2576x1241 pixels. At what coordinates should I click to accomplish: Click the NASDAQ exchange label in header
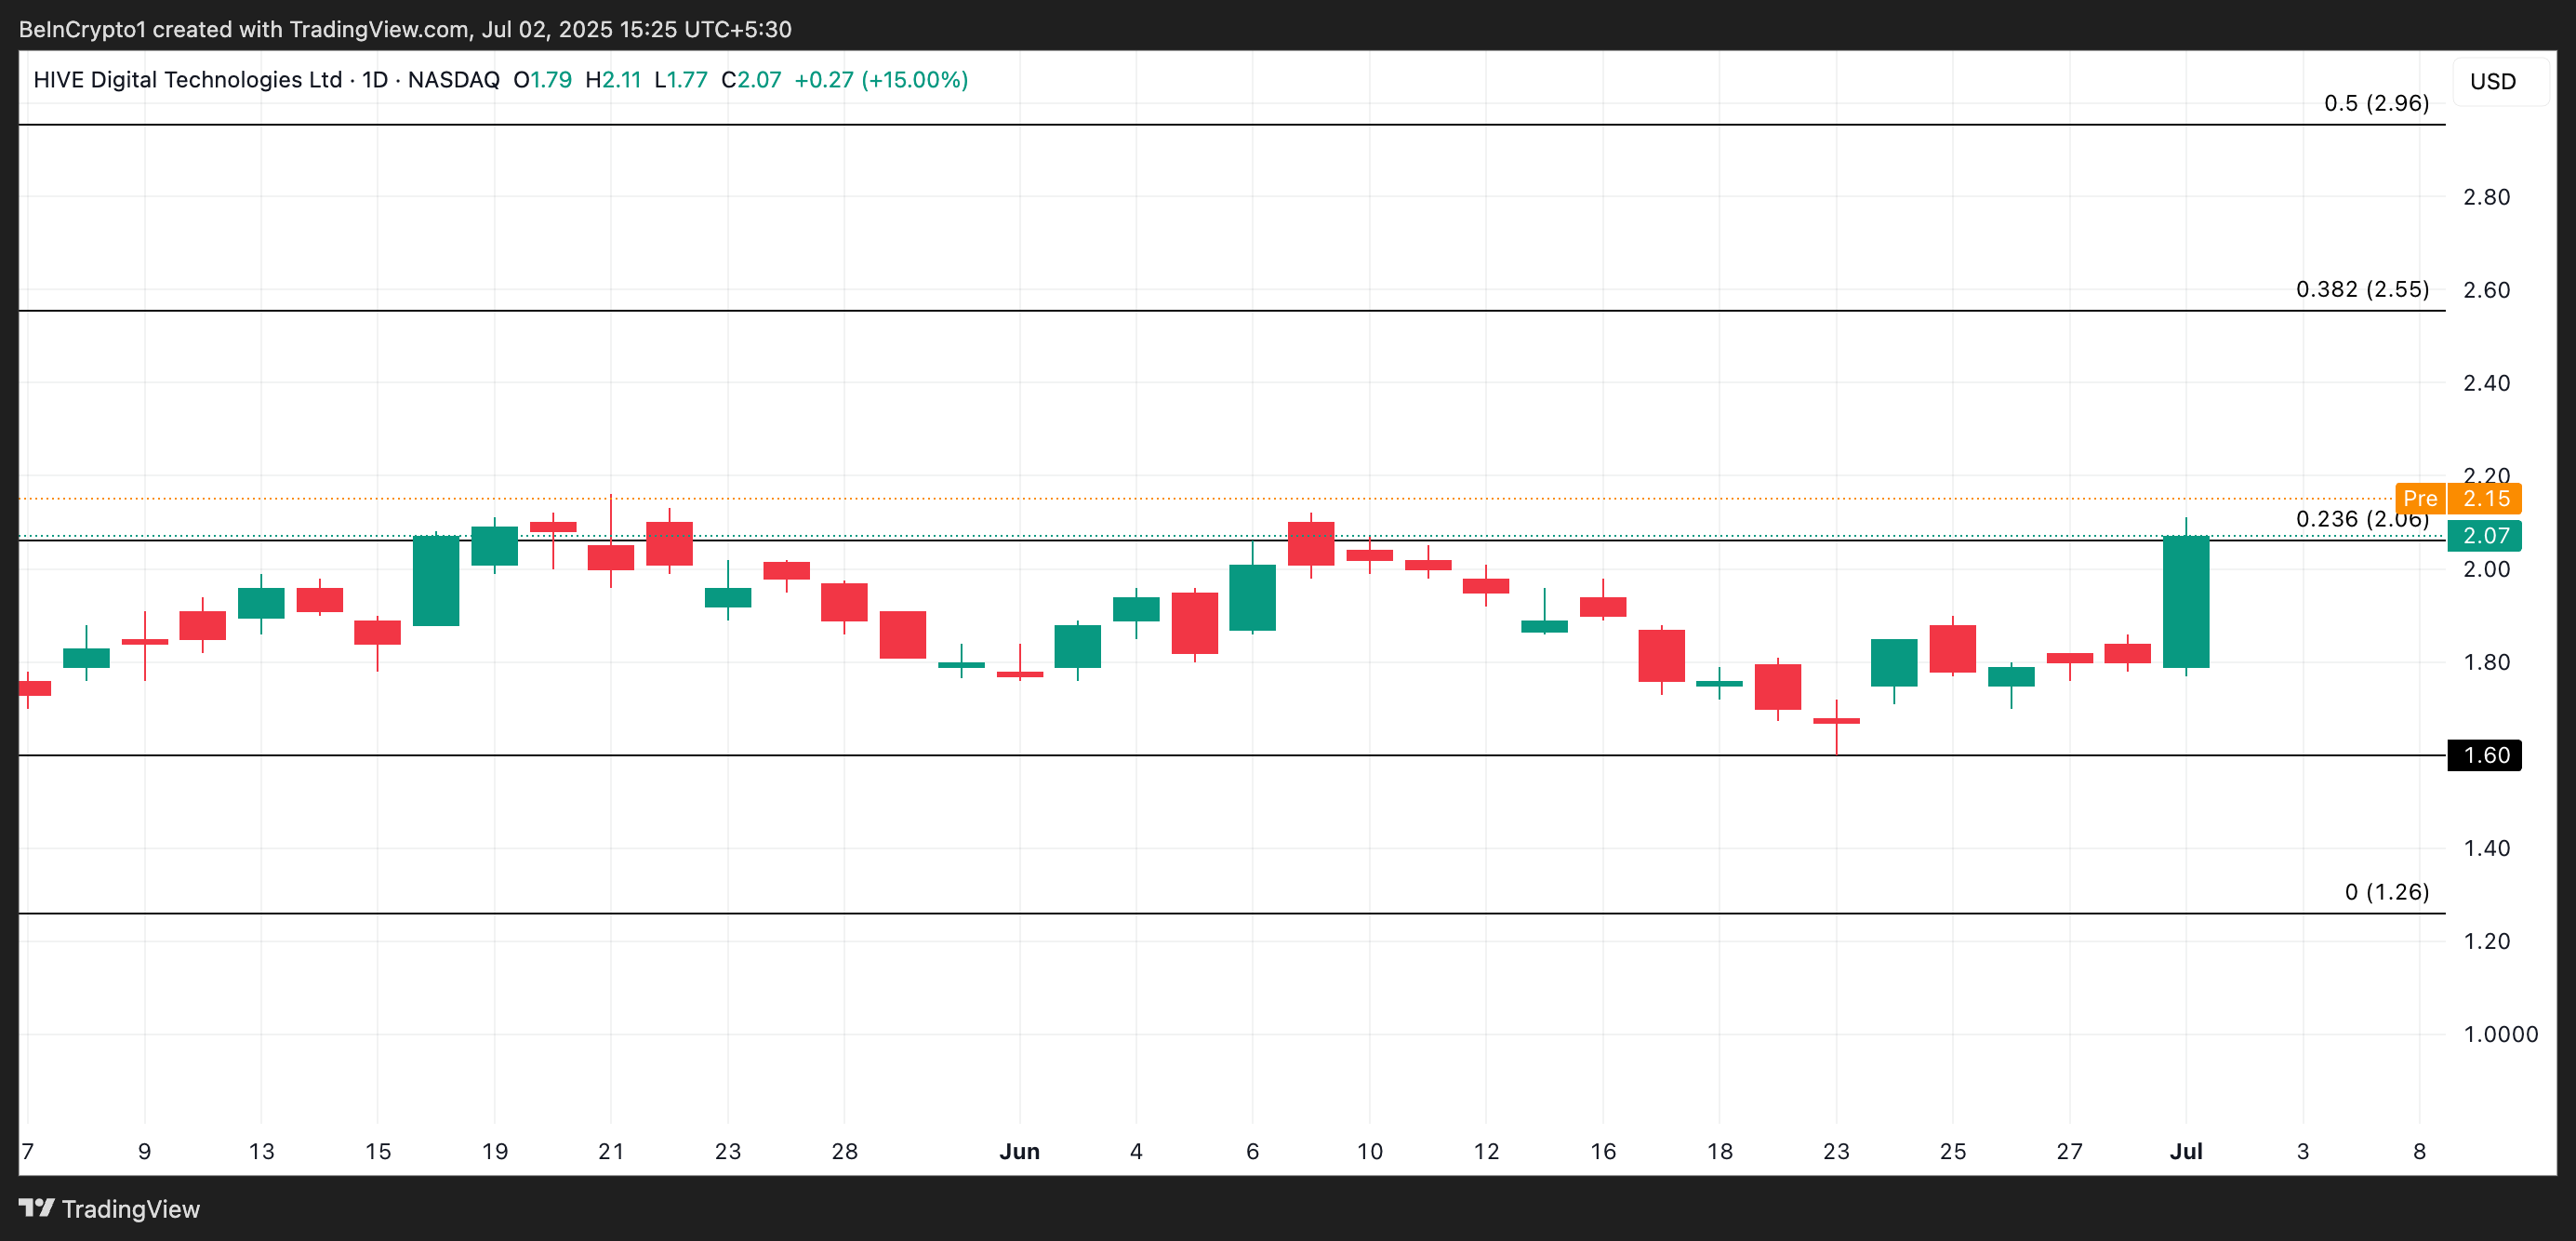pyautogui.click(x=453, y=80)
